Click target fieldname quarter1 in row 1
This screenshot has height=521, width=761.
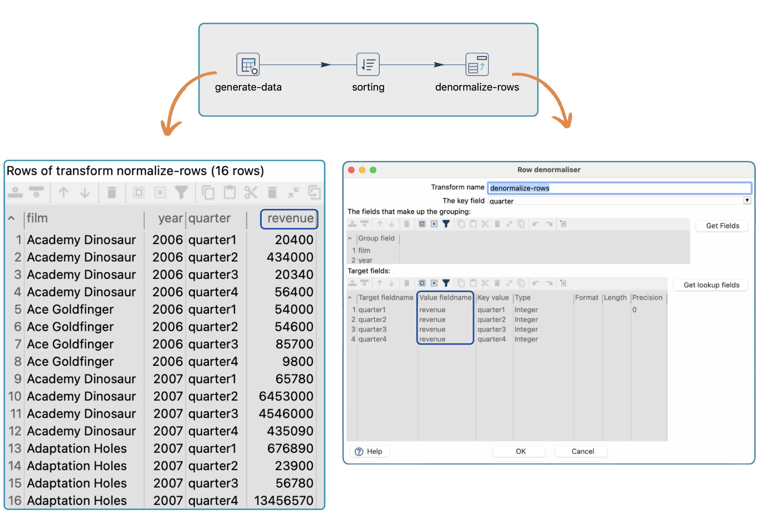tap(372, 310)
